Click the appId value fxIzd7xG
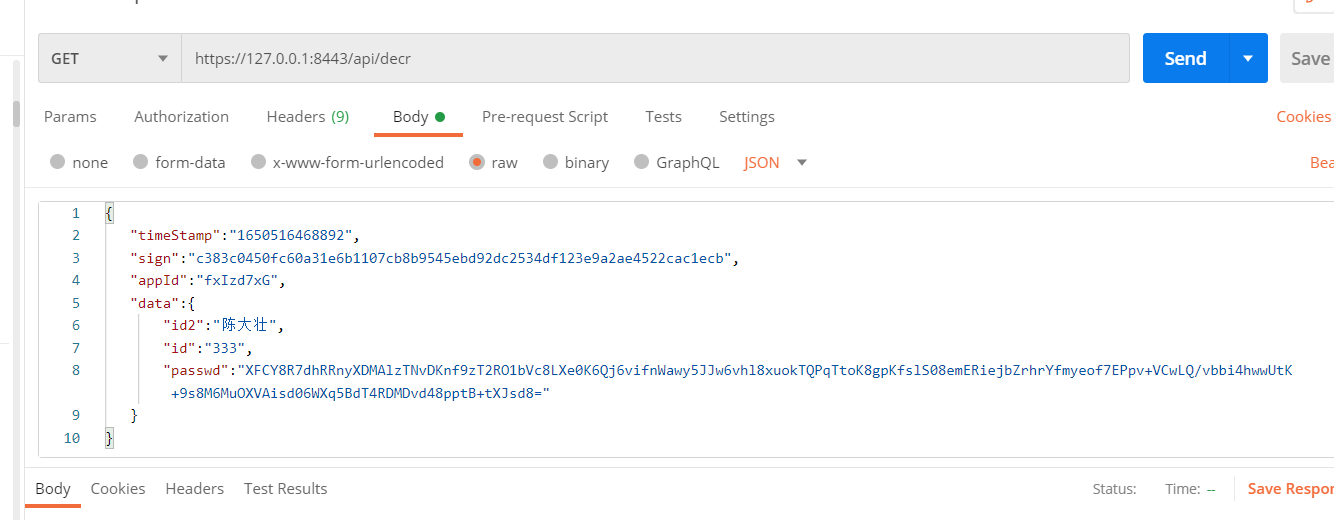This screenshot has width=1334, height=520. click(240, 280)
